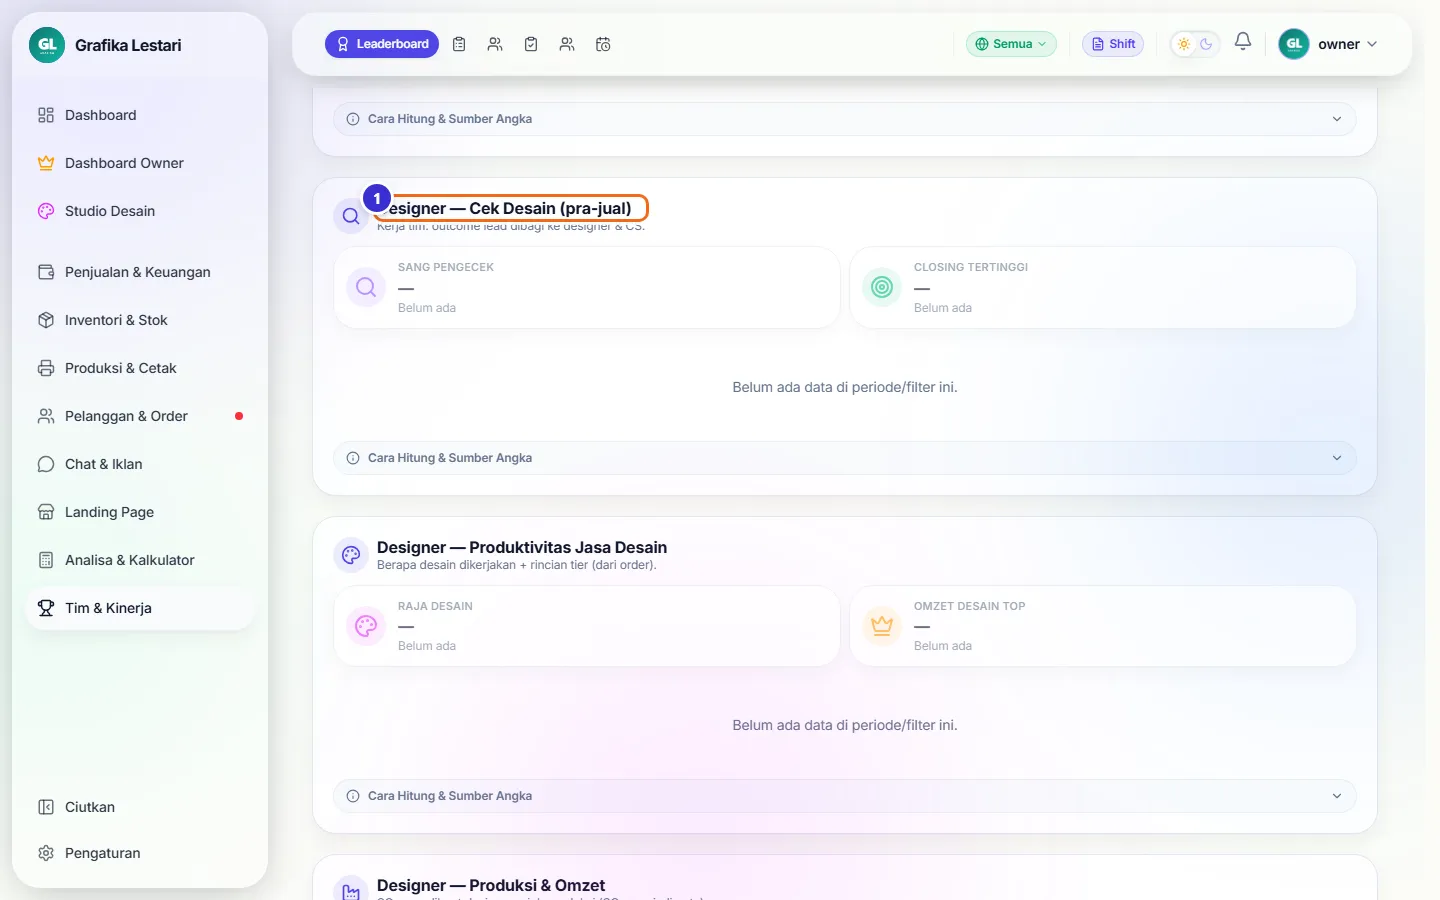Switch to dark mode moon icon

click(x=1206, y=44)
